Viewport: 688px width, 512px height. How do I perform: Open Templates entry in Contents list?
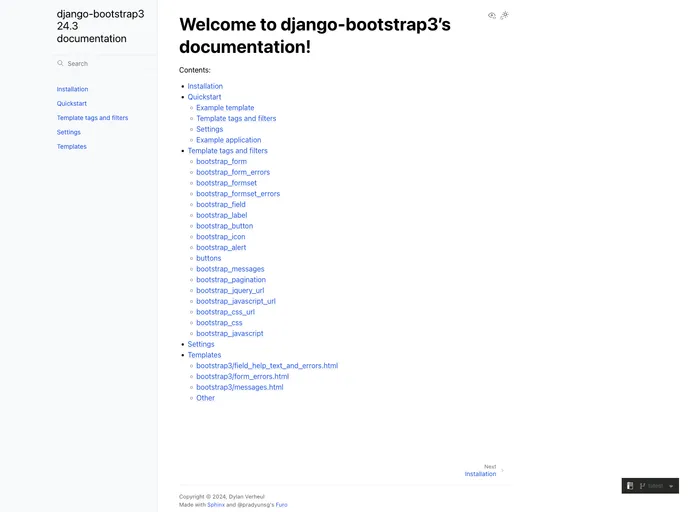204,355
